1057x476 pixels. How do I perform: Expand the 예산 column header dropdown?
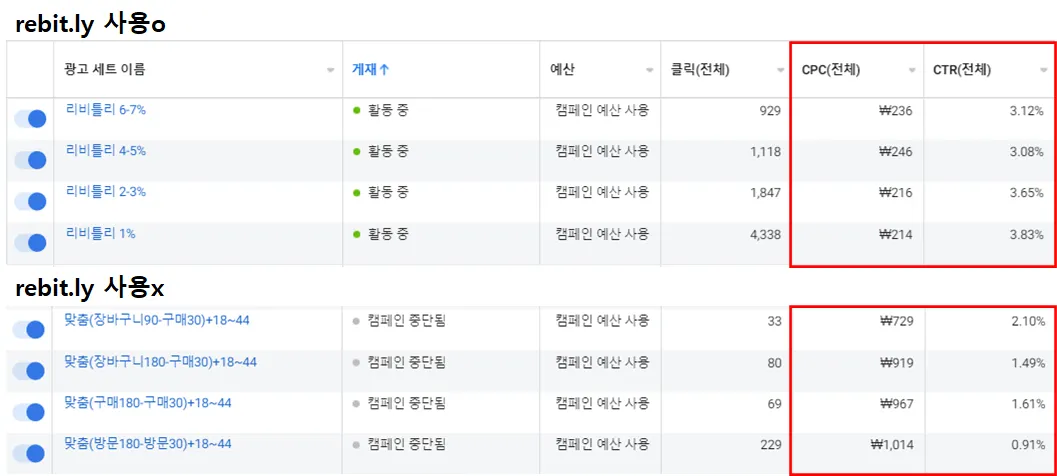coord(648,70)
